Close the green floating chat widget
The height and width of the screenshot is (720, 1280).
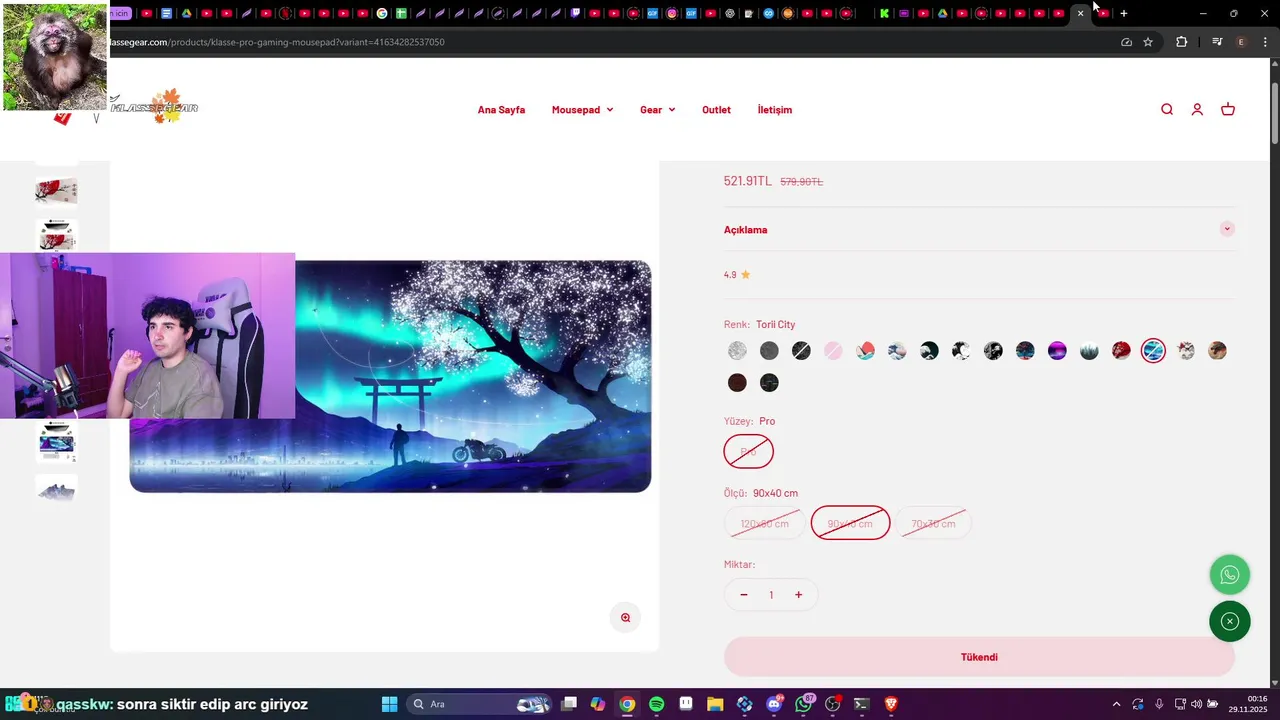1230,621
